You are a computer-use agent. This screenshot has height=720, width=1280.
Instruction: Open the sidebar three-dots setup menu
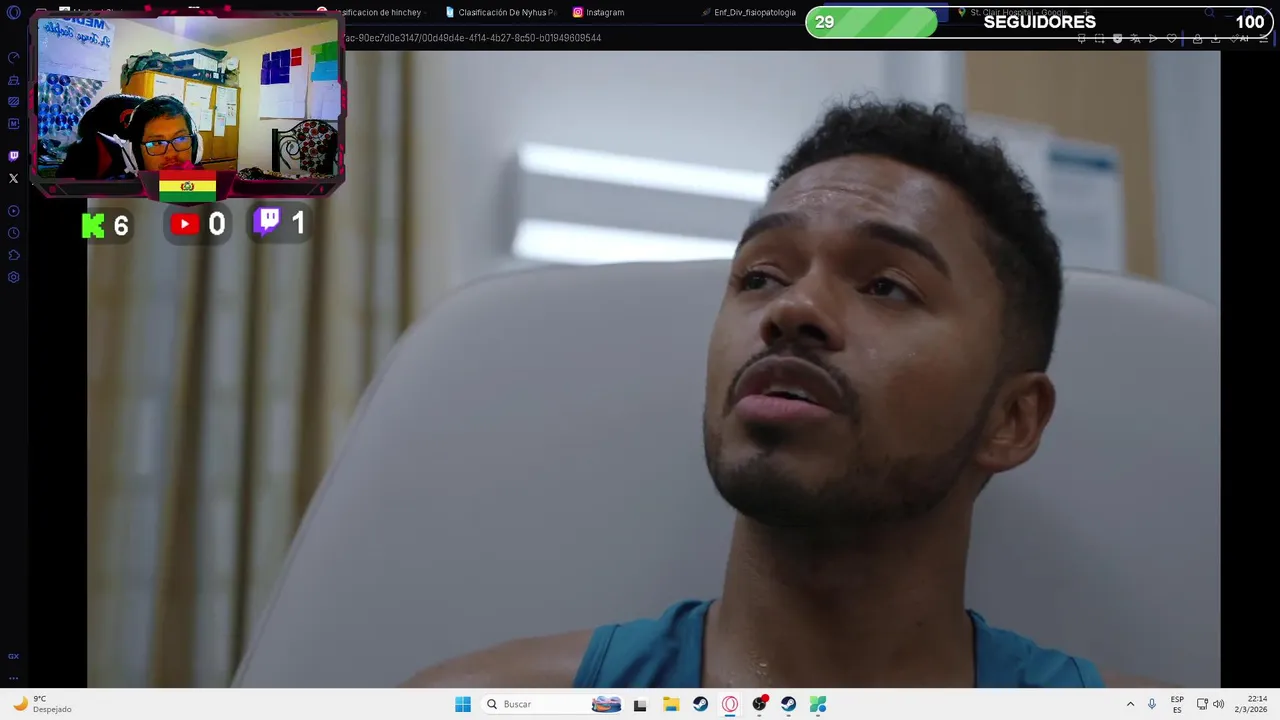(x=13, y=678)
